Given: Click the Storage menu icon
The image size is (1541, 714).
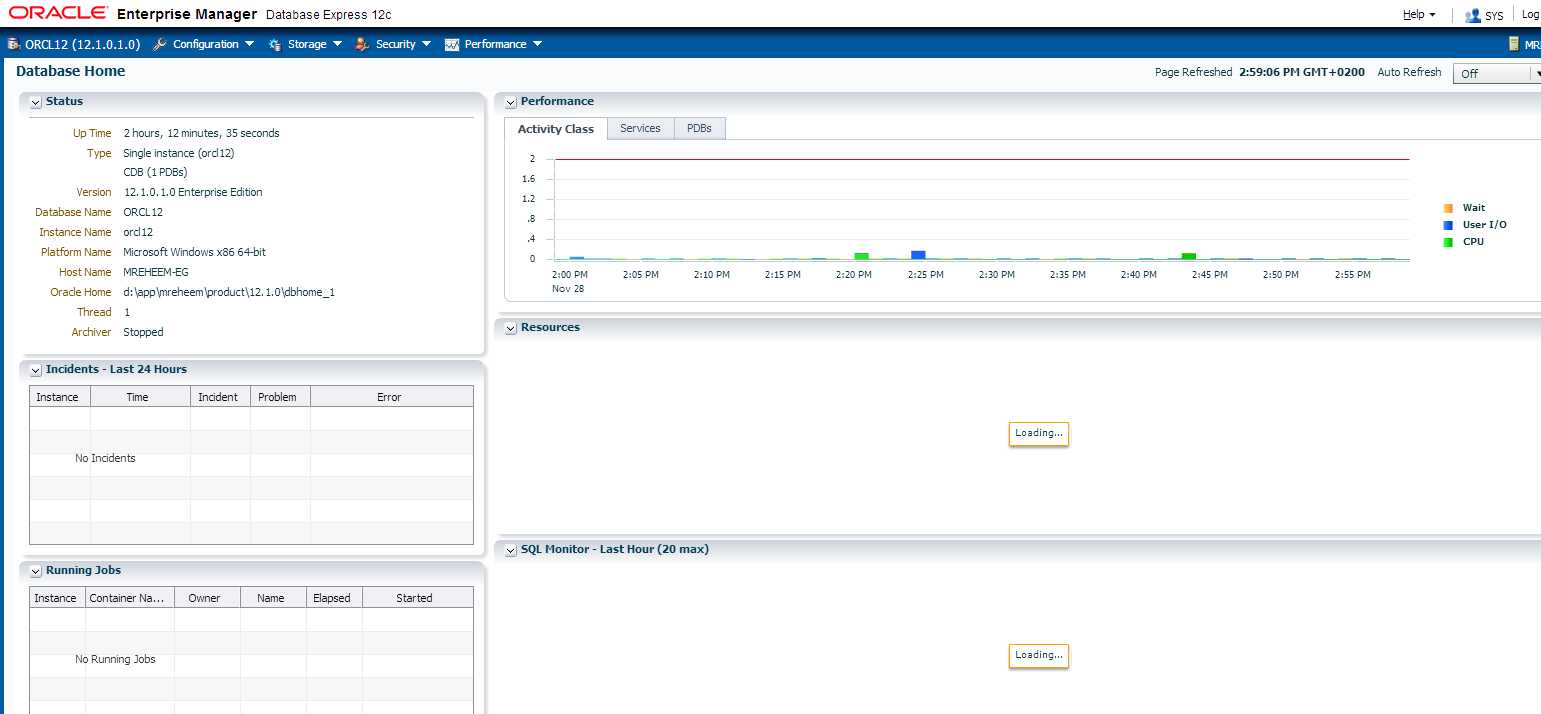Looking at the screenshot, I should 275,44.
